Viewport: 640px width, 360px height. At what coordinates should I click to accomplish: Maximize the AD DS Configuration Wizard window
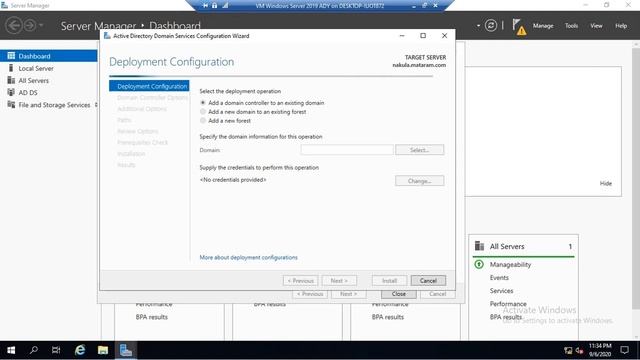pyautogui.click(x=423, y=36)
